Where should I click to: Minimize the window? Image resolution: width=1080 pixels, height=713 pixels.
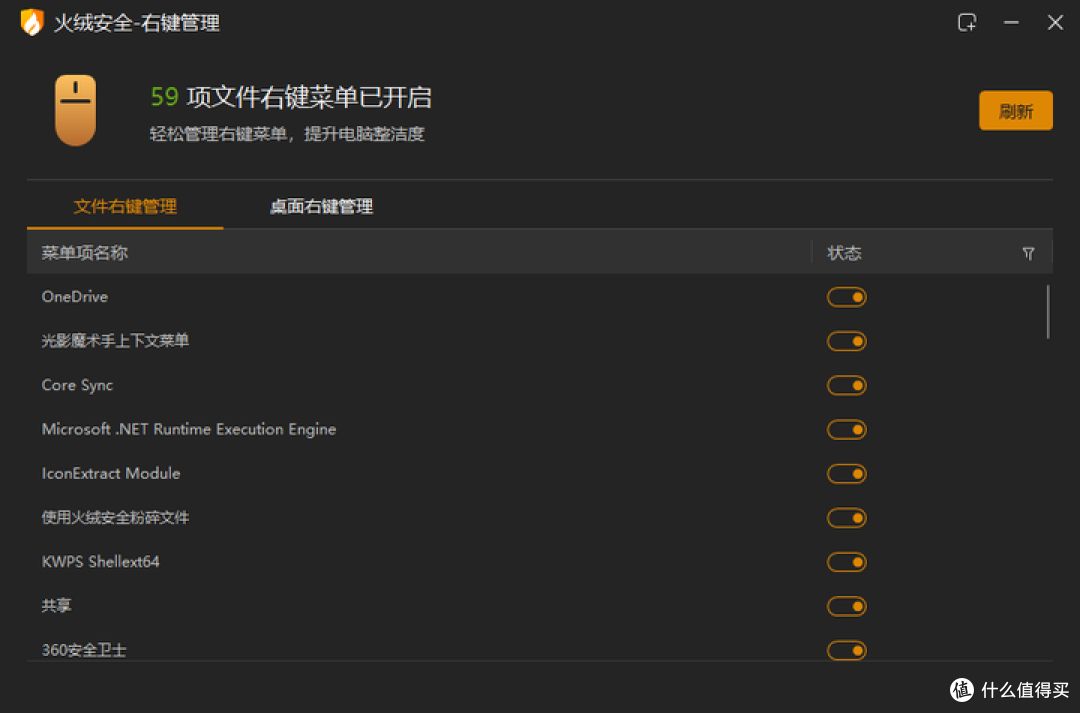1011,22
